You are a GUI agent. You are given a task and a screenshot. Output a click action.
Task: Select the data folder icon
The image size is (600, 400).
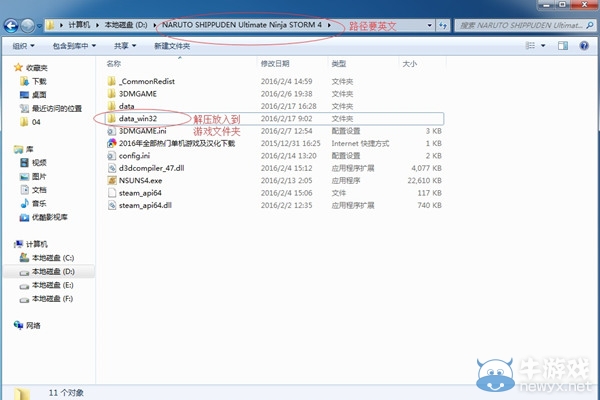coord(111,106)
